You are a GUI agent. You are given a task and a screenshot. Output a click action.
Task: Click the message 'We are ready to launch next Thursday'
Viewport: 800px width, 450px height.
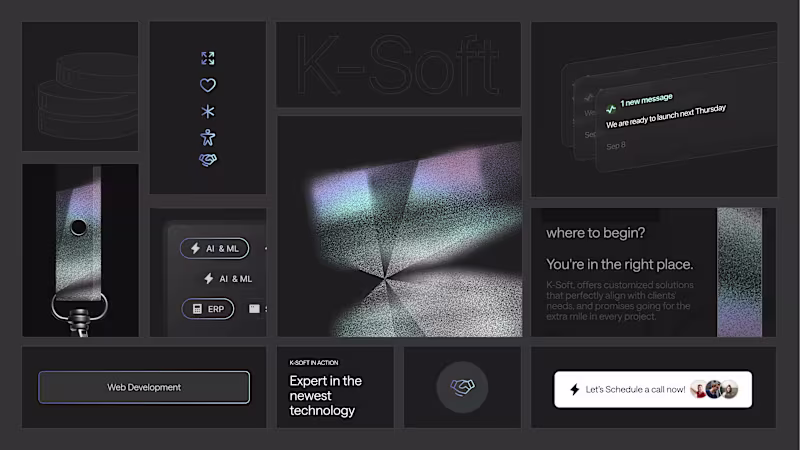666,116
